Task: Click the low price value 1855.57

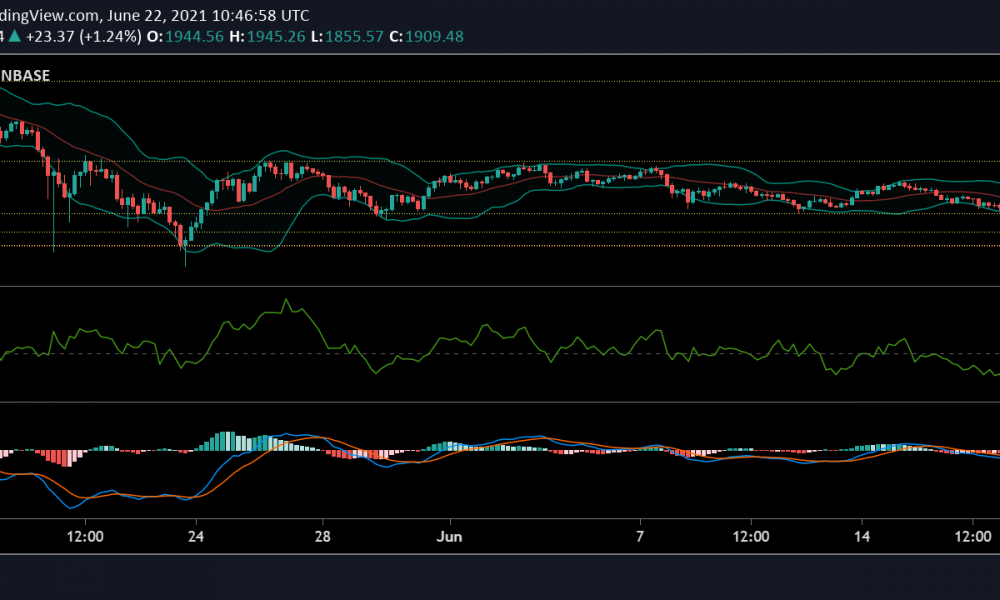Action: (x=355, y=36)
